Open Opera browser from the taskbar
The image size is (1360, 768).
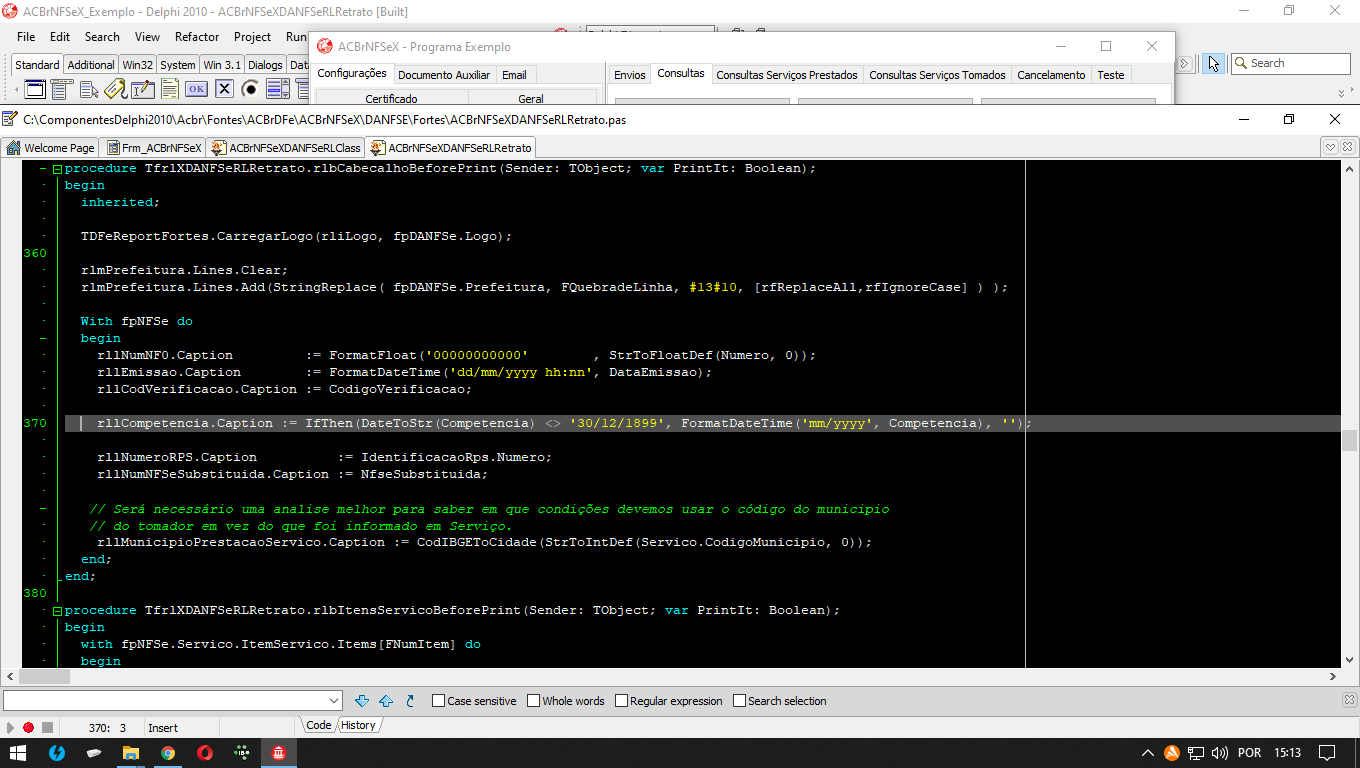tap(205, 752)
